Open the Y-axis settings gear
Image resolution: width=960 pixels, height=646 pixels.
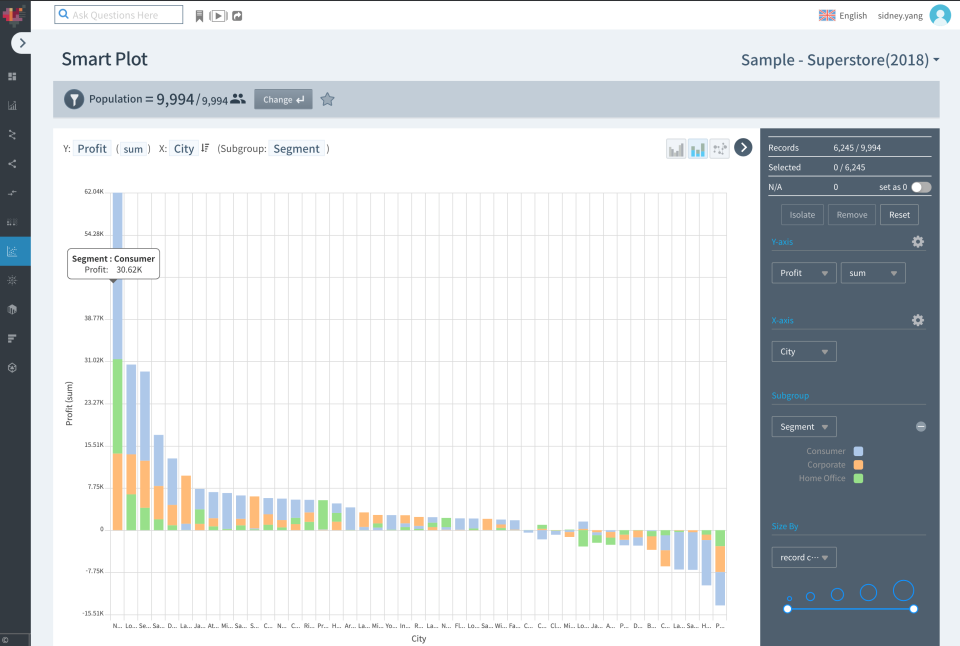point(918,241)
